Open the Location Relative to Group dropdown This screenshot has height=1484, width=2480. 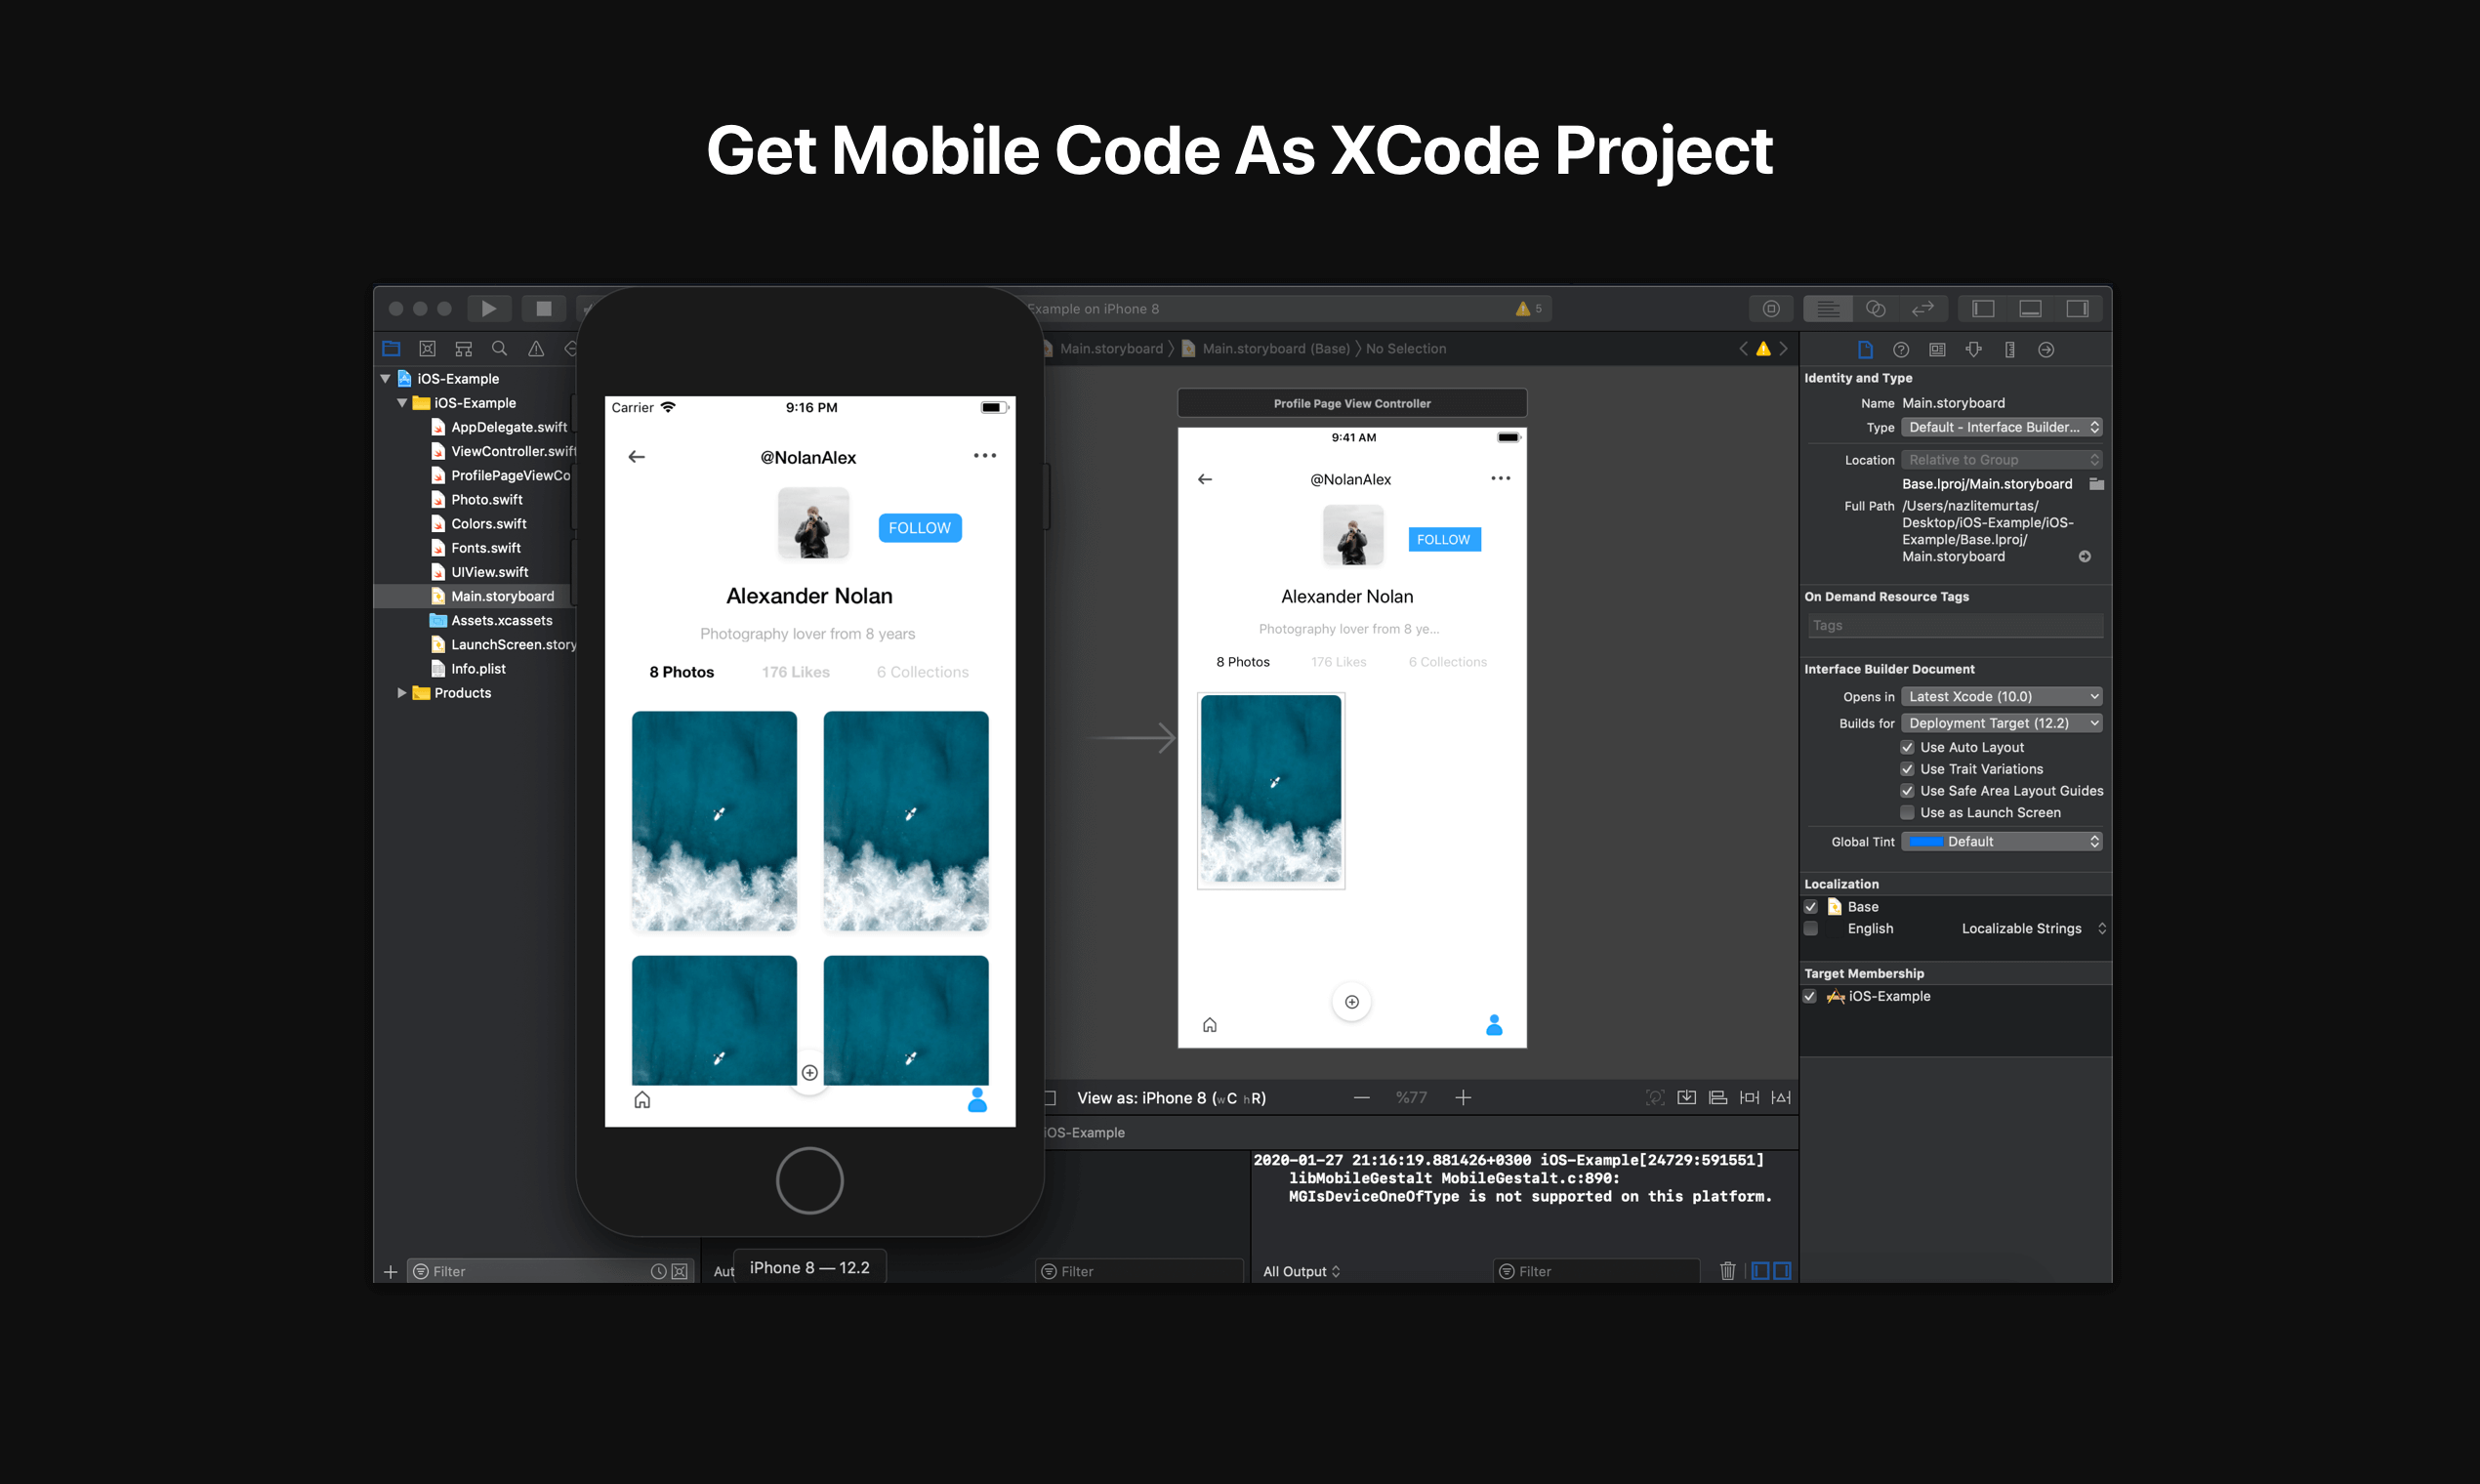point(2001,460)
